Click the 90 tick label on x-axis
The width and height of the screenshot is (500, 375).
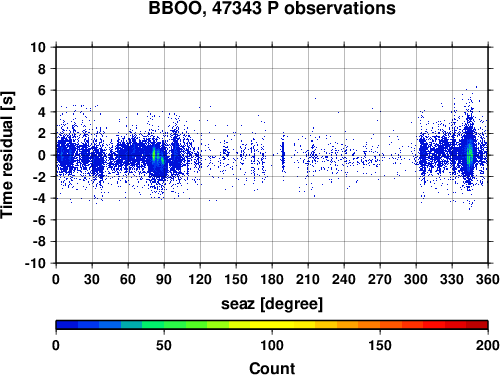click(164, 279)
